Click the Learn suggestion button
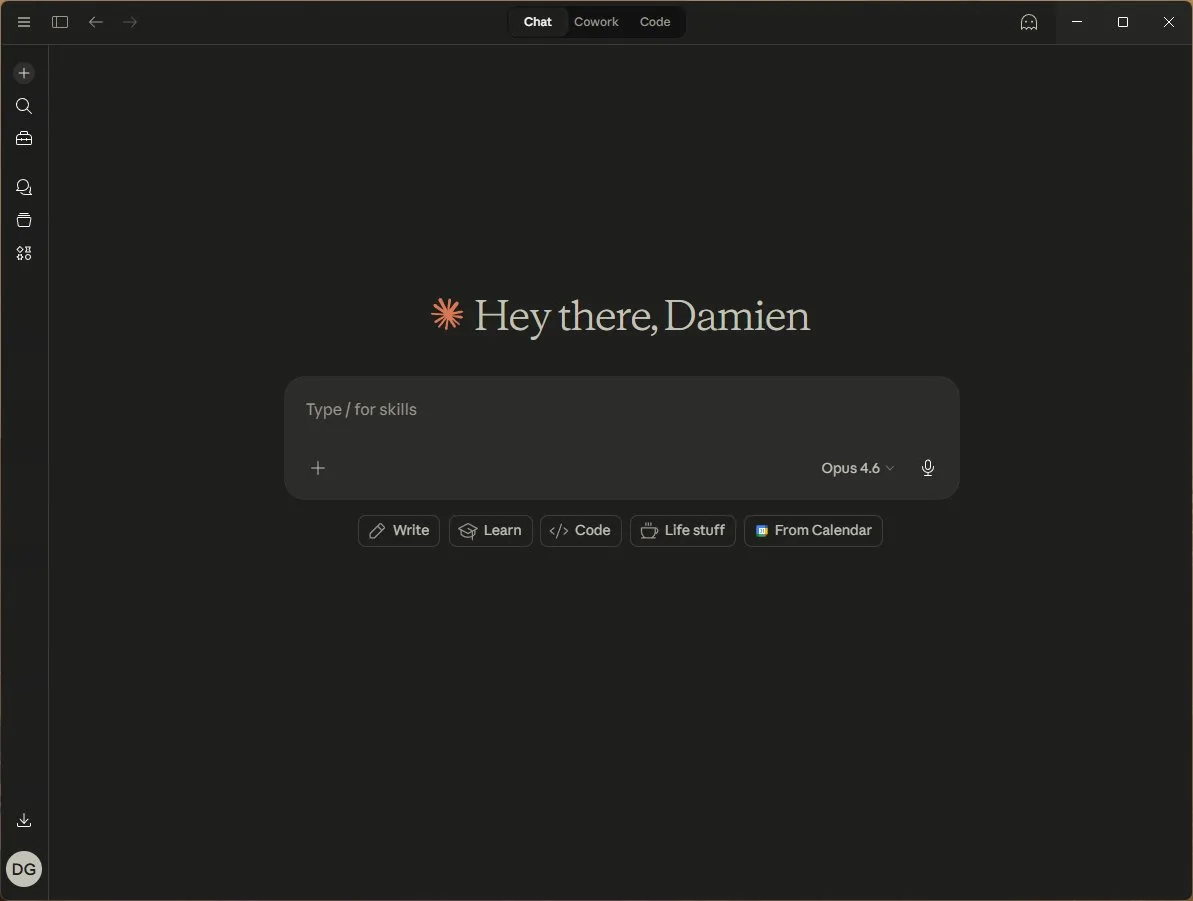The width and height of the screenshot is (1193, 901). (x=491, y=530)
